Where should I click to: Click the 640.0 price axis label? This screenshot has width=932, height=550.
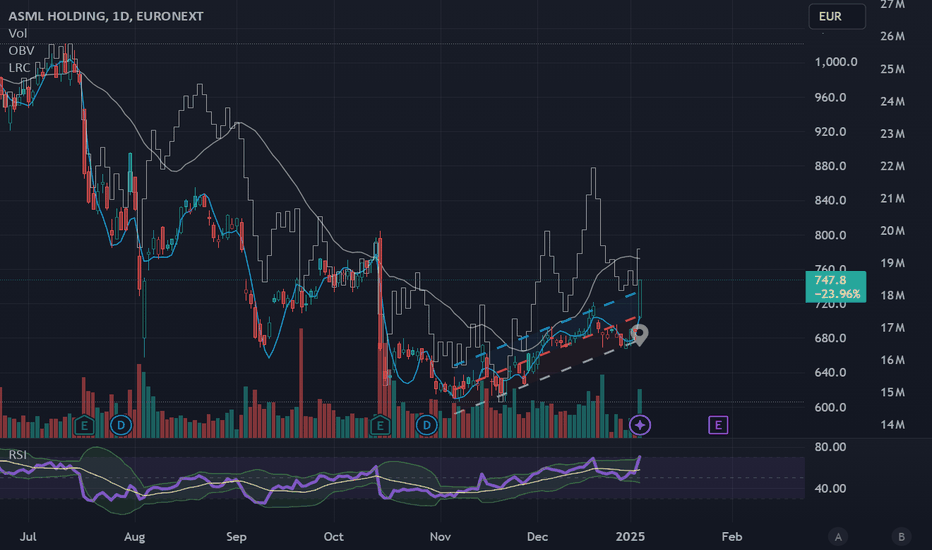click(830, 372)
